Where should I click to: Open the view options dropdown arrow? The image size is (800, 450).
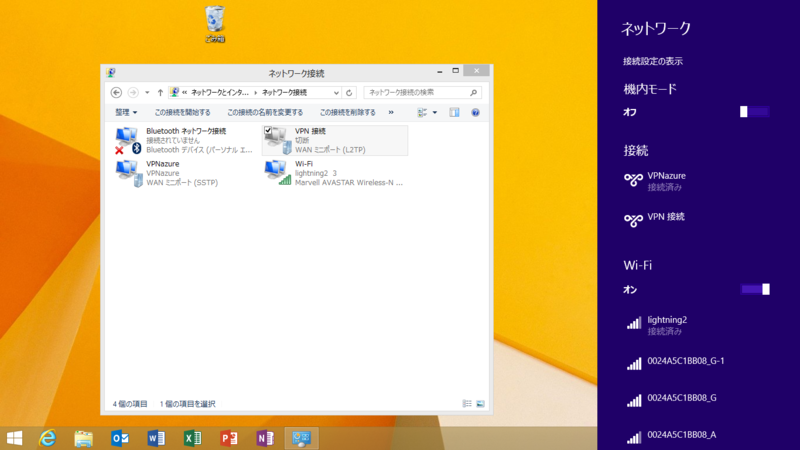click(435, 112)
